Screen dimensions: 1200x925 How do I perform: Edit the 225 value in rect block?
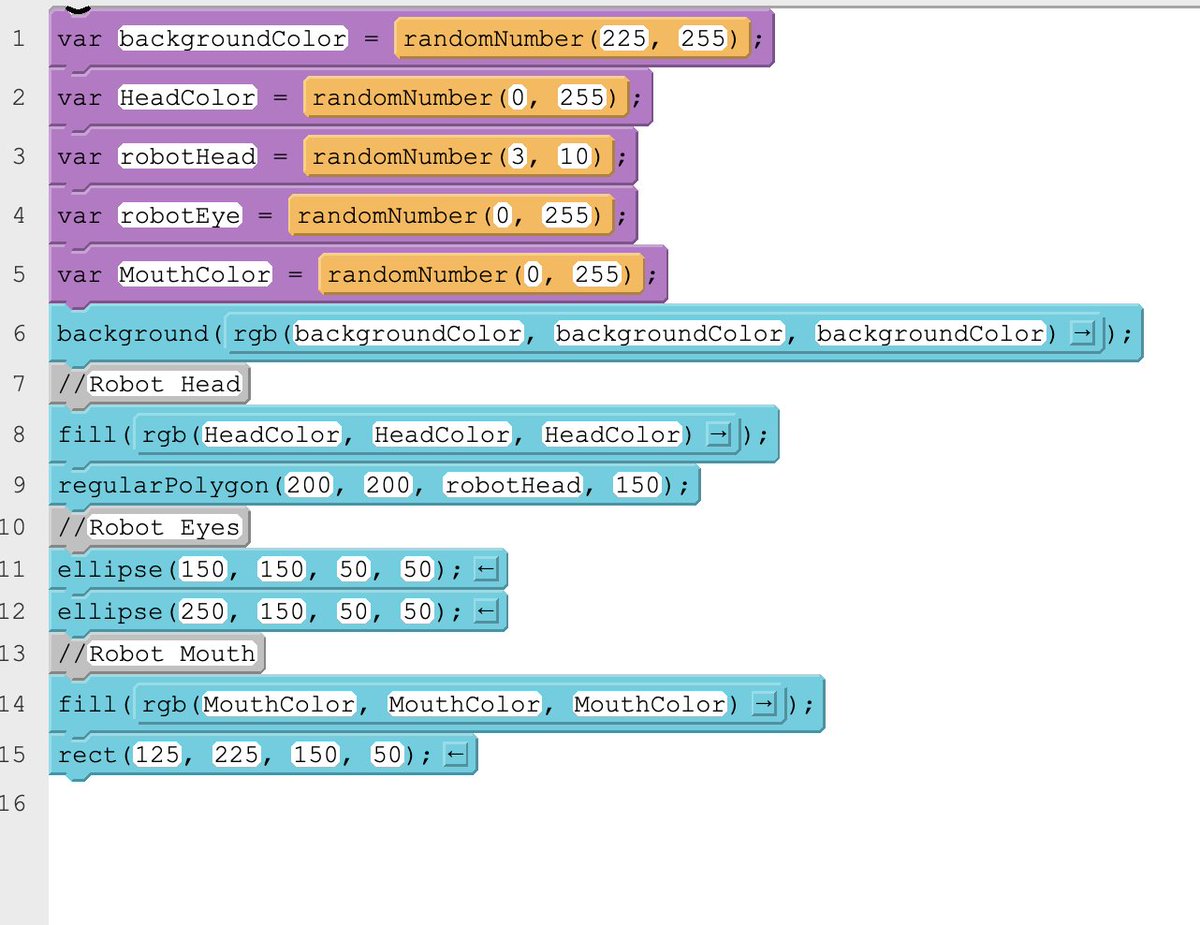(236, 755)
